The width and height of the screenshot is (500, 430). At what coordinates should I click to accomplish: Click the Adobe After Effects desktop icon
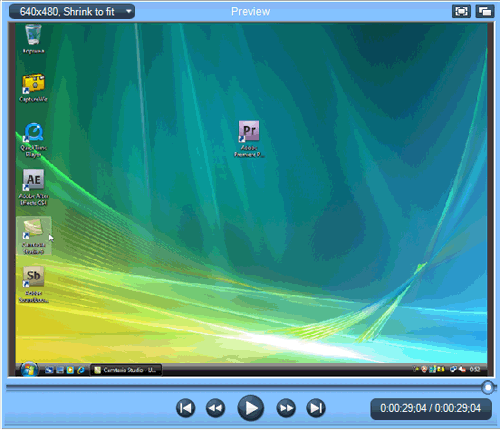[33, 187]
